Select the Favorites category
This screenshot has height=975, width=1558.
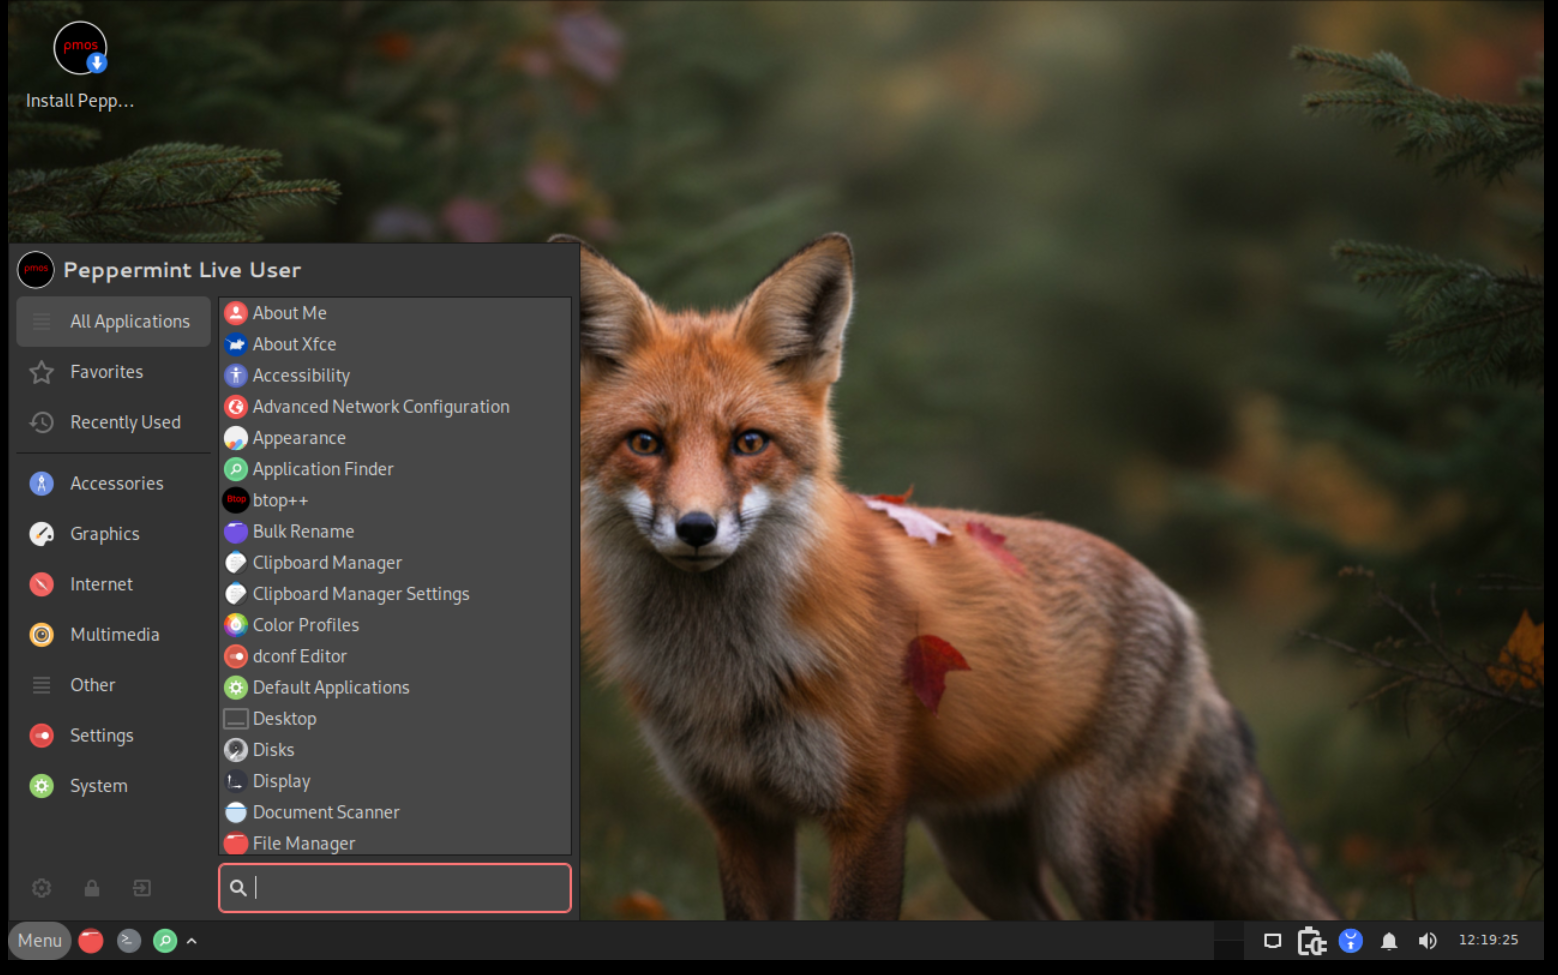click(x=106, y=372)
